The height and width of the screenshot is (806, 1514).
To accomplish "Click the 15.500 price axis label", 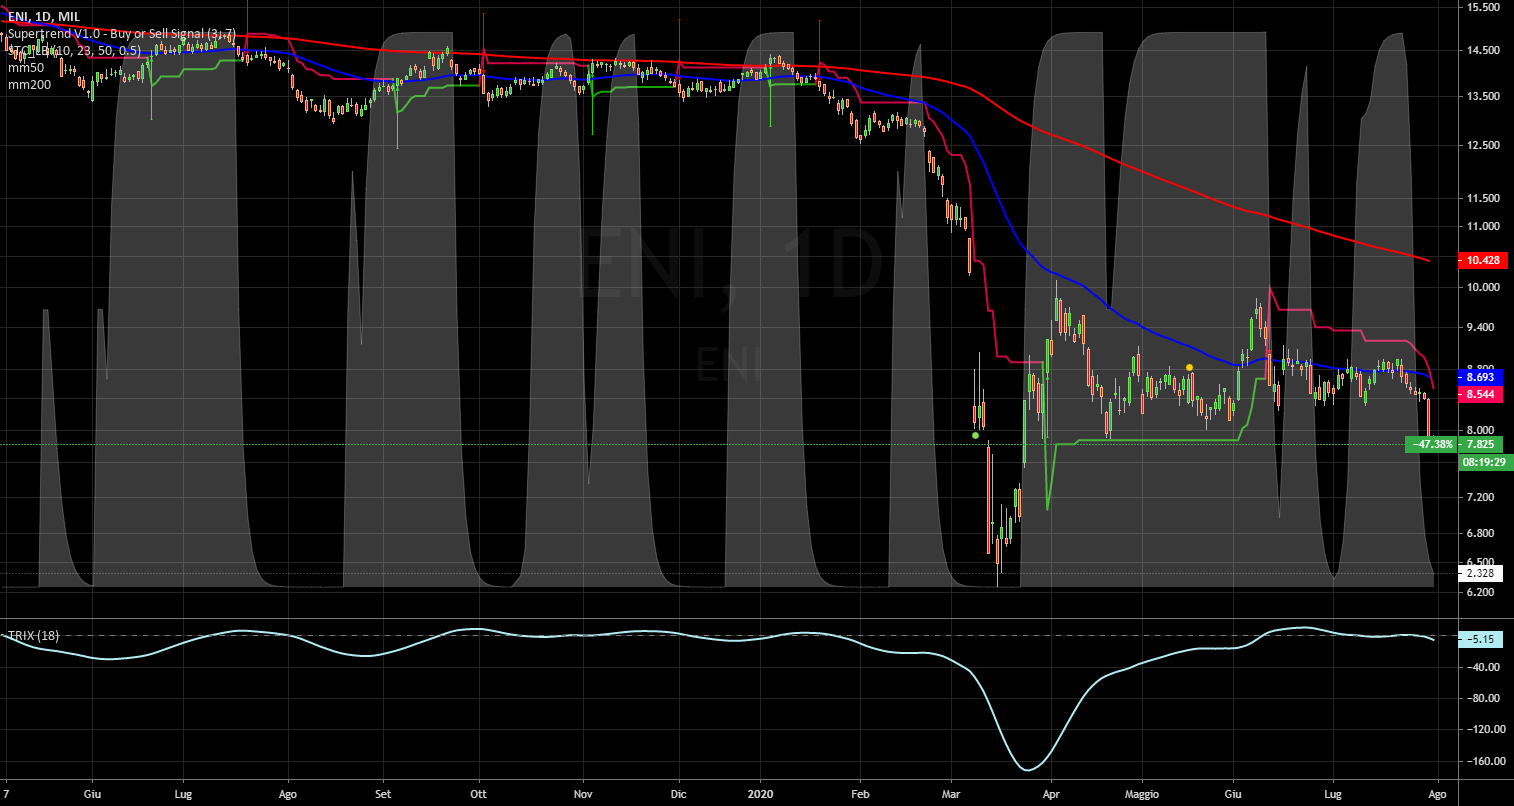I will pos(1483,7).
